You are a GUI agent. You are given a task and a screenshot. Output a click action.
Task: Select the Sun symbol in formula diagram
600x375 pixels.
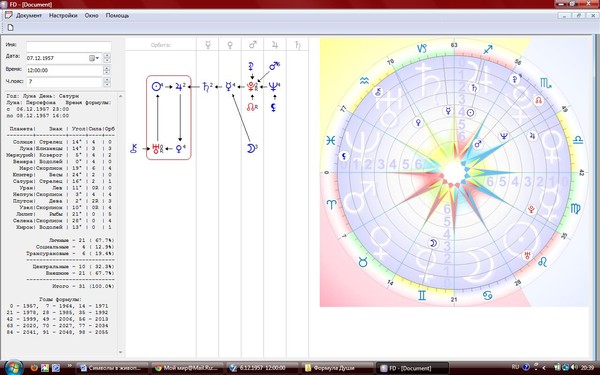(156, 87)
